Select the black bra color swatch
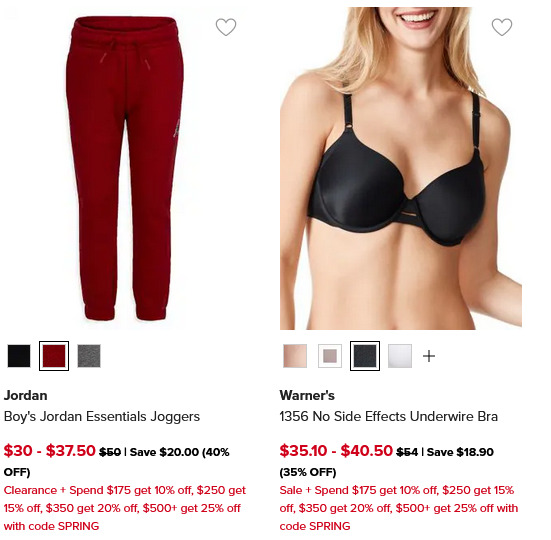Screen dimensions: 551x540 pyautogui.click(x=365, y=356)
